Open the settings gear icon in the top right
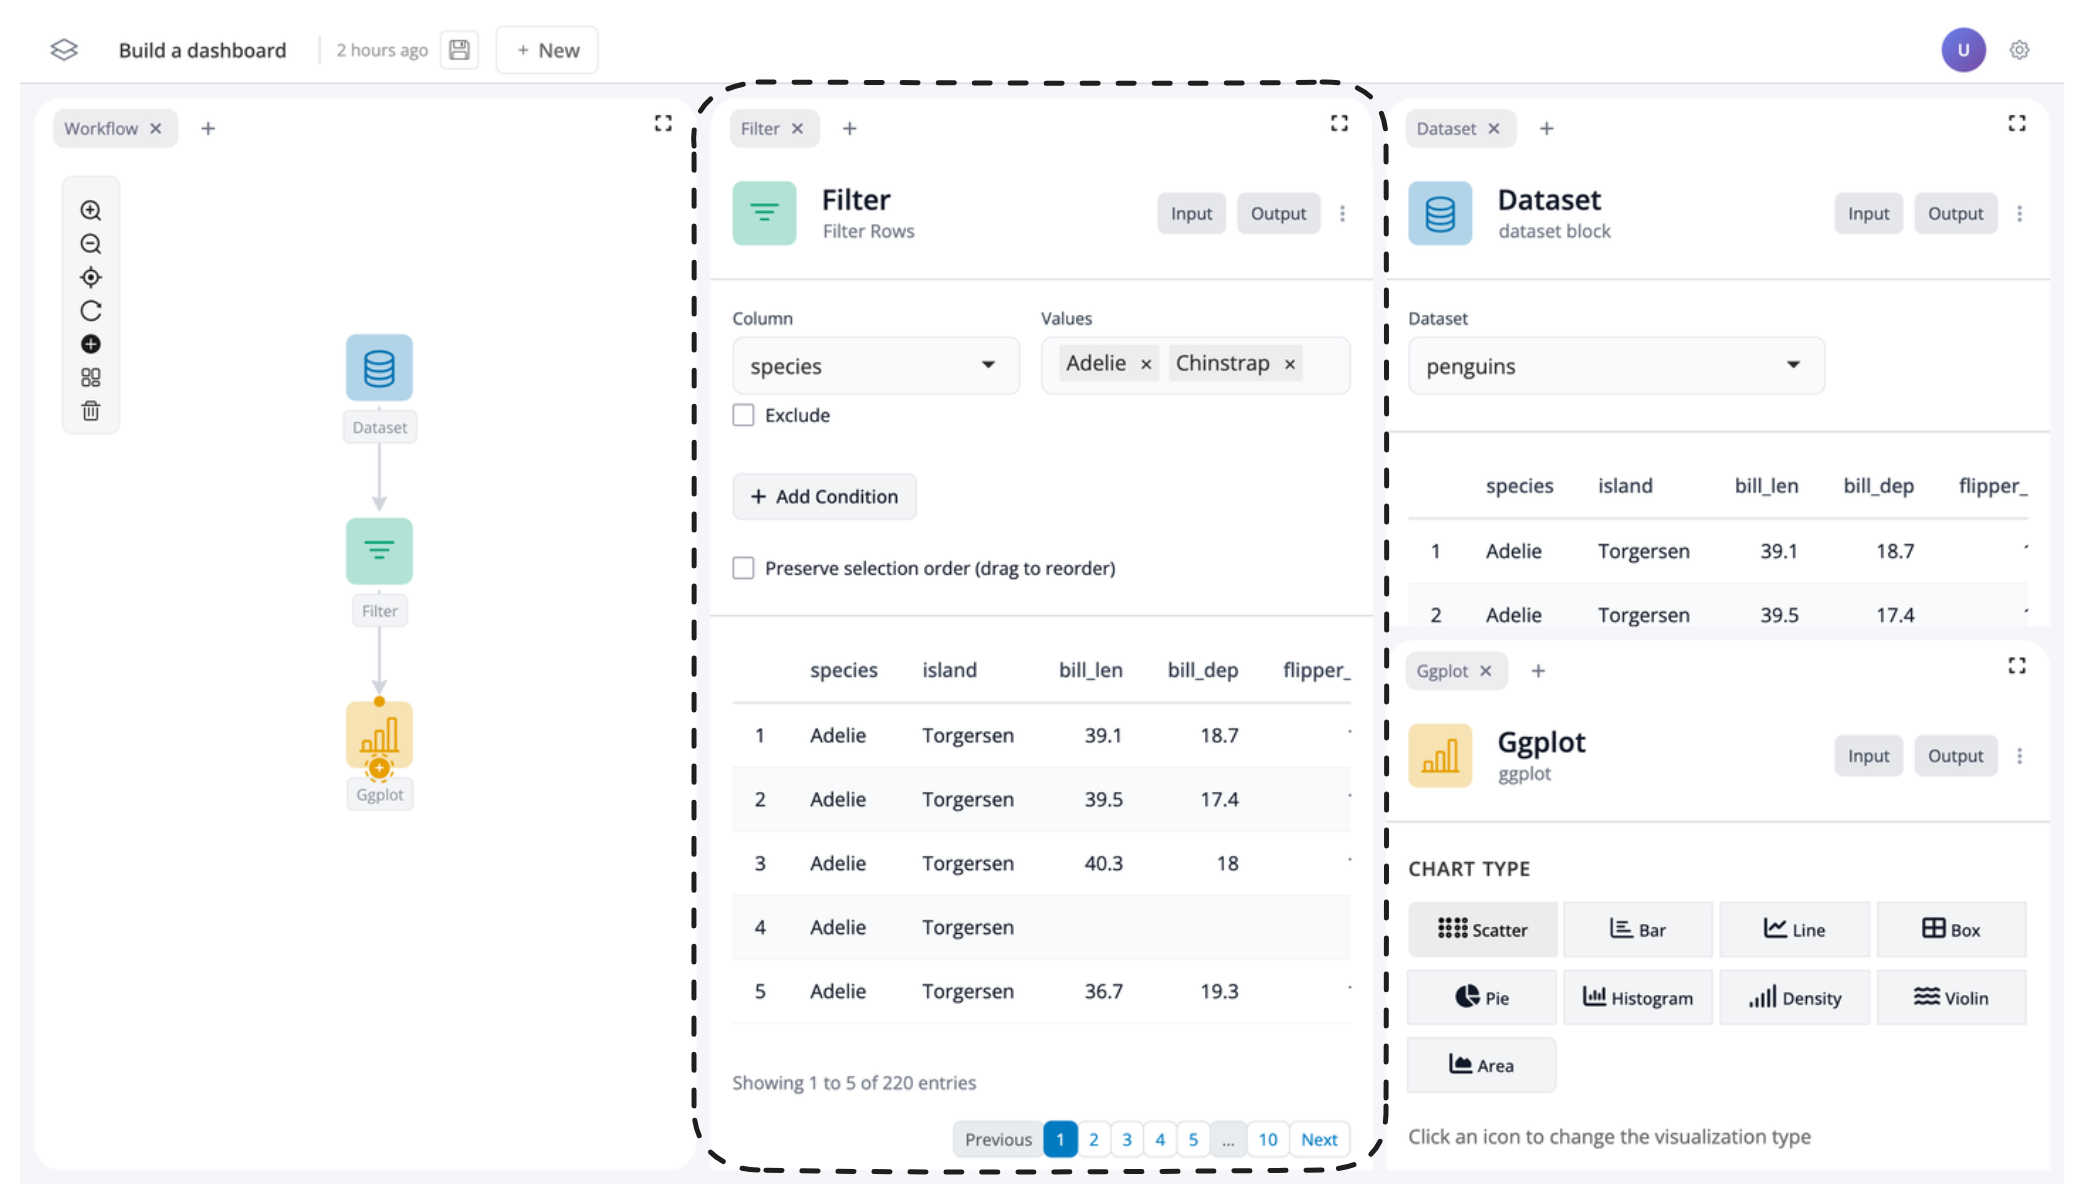Screen dimensions: 2084x1204 point(2019,50)
